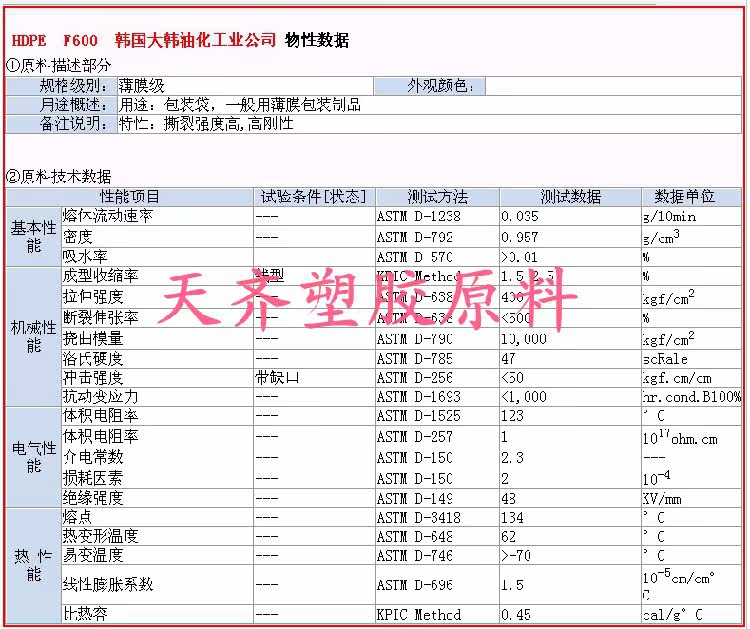
Task: Select the ②原料技术数据 section heading
Action: [x=59, y=177]
